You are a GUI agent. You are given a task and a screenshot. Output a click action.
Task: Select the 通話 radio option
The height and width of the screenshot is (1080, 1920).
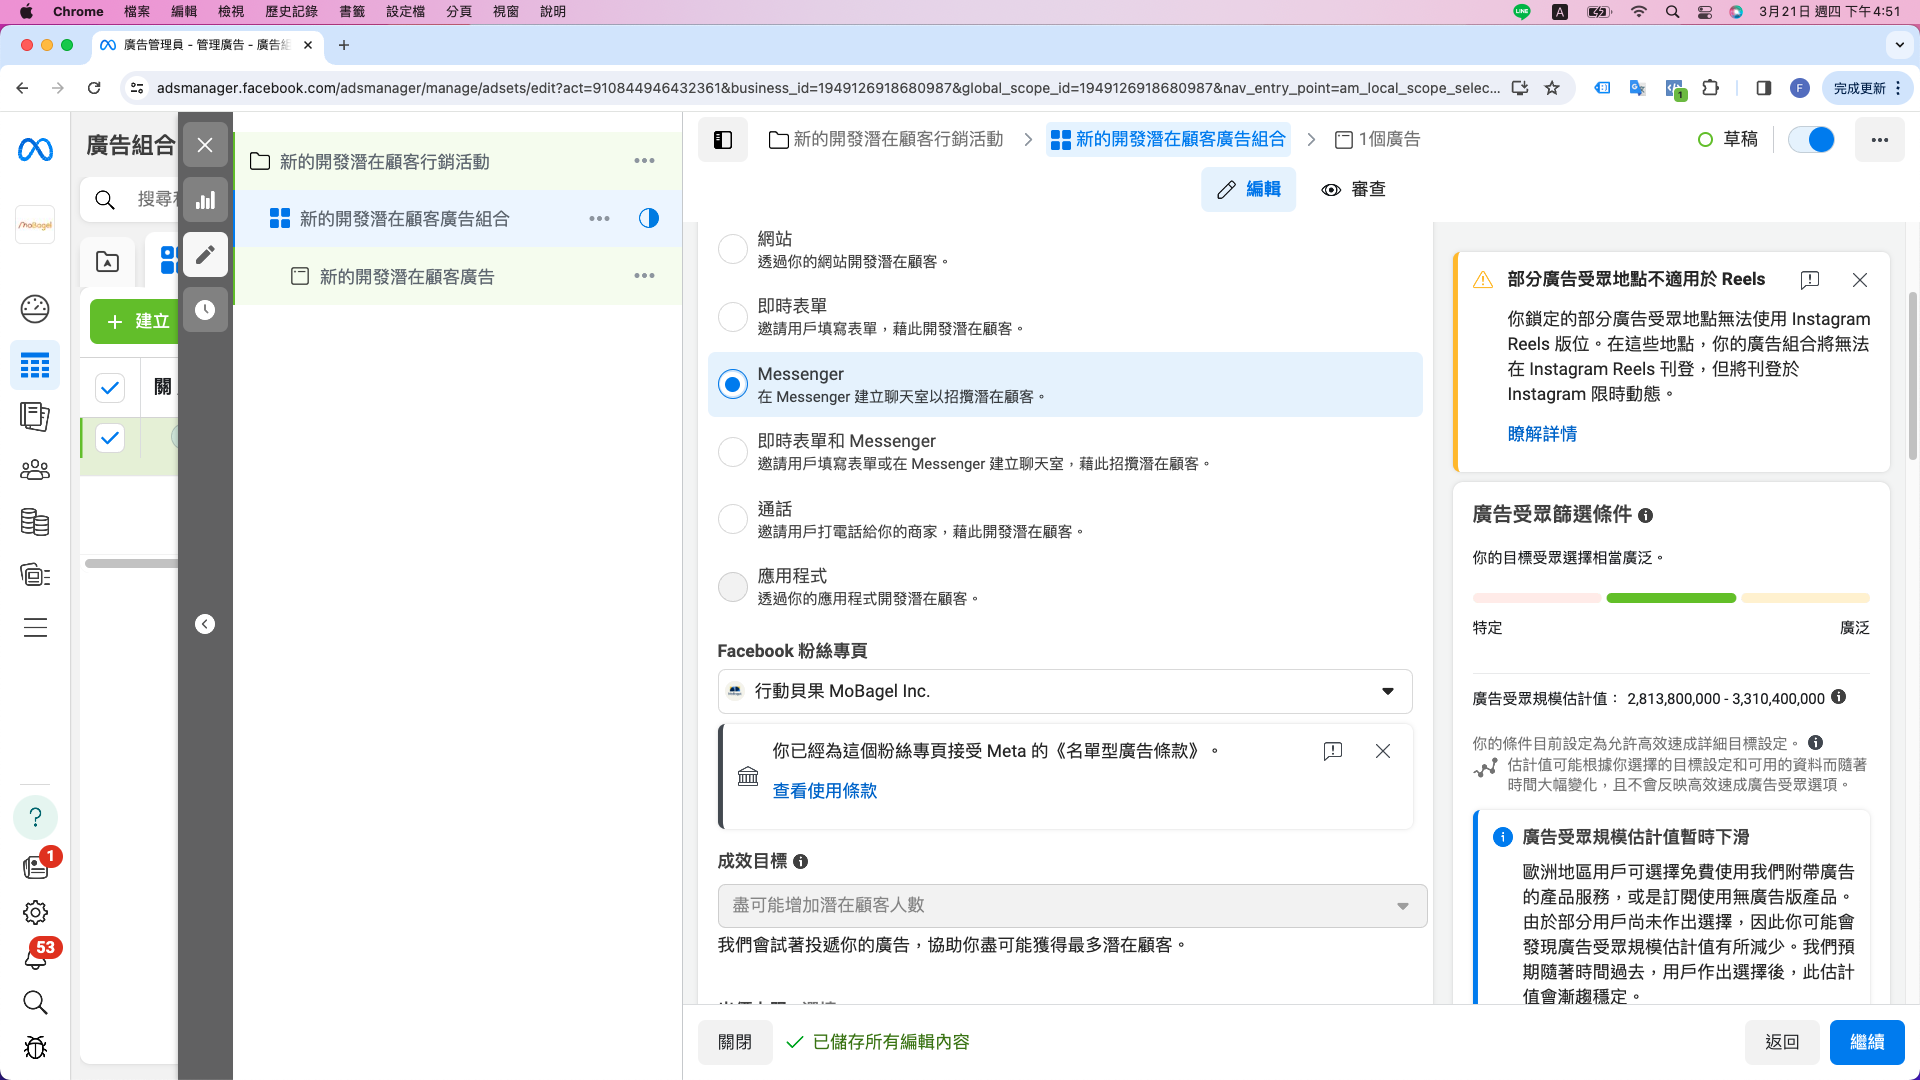click(733, 519)
